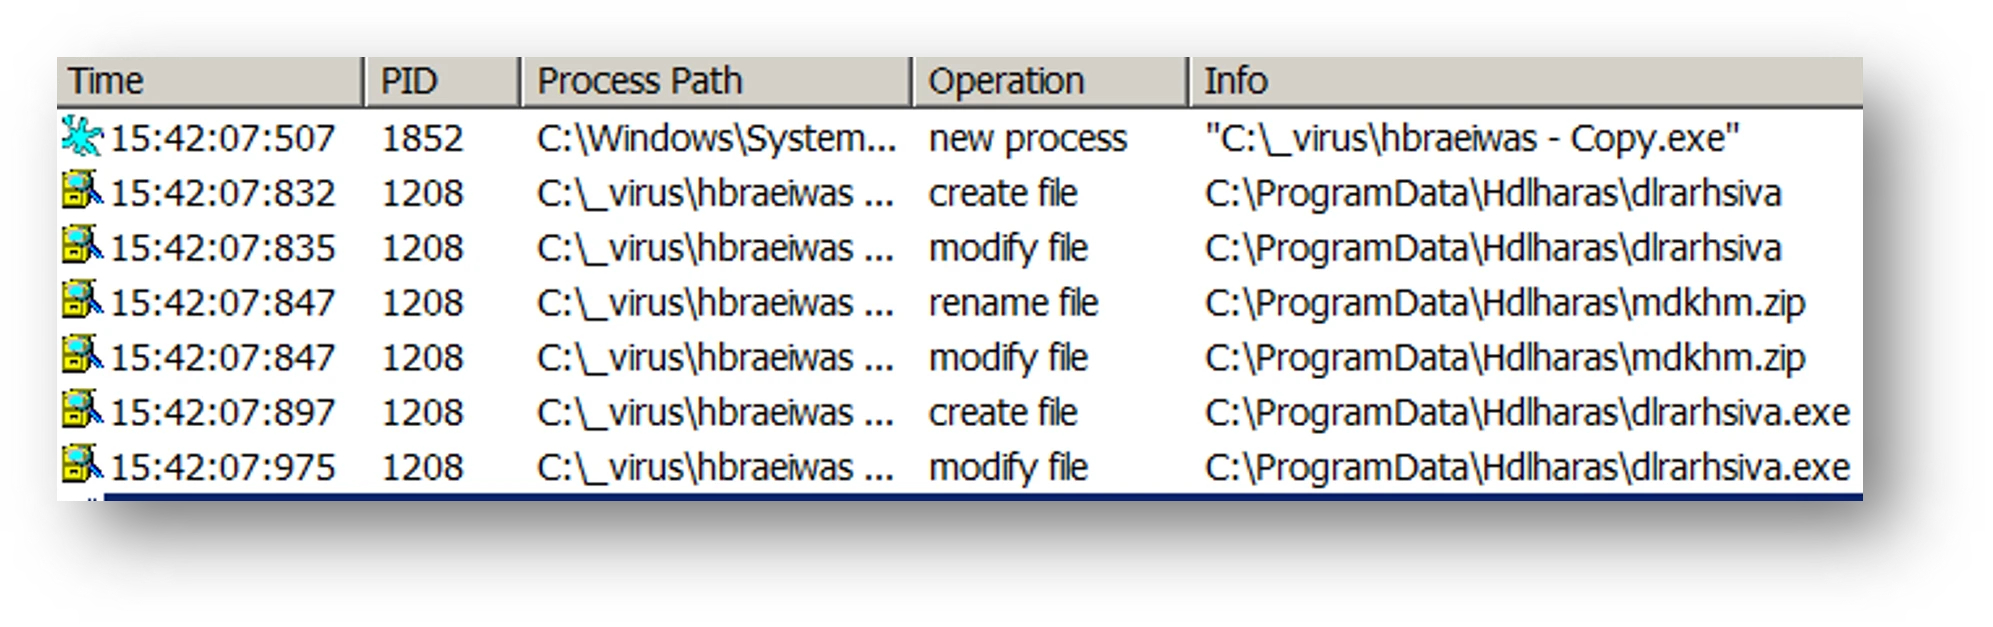
Task: Click the mdkhm.zip path in the rename file row
Action: tap(1504, 303)
